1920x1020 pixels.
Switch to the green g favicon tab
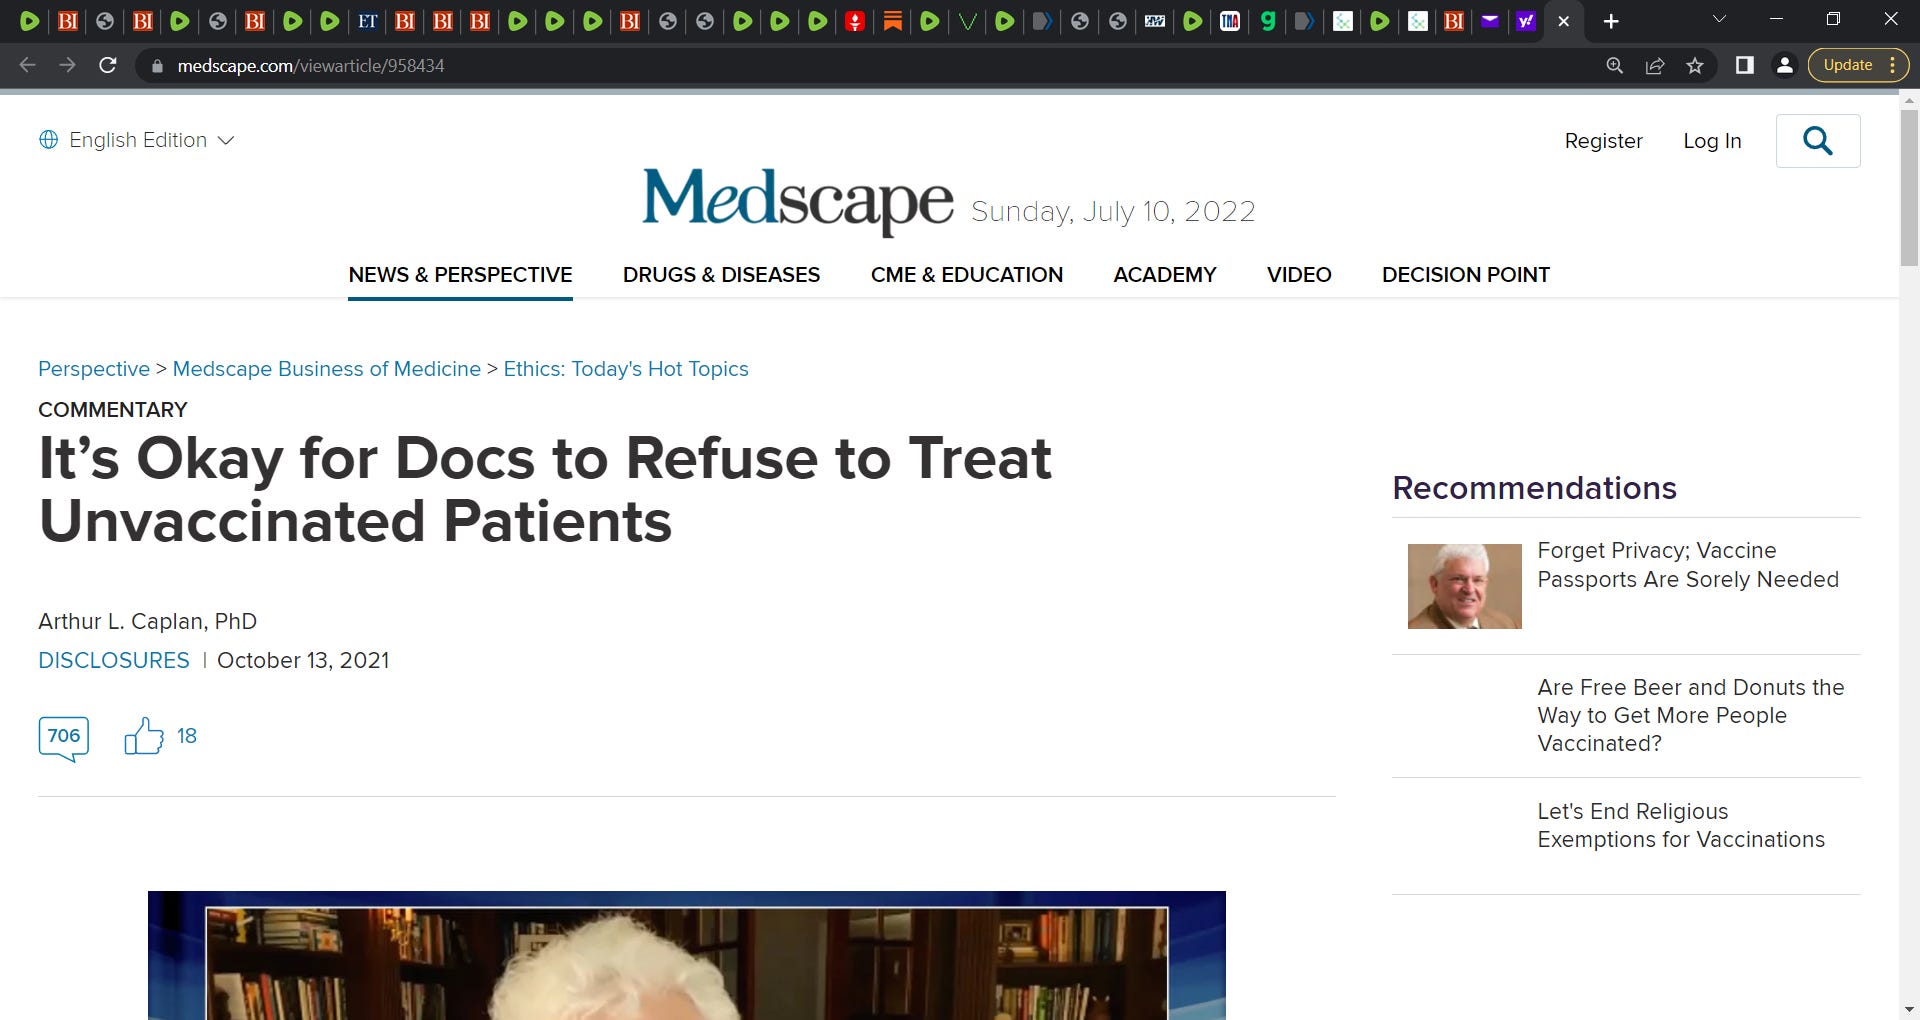pyautogui.click(x=1268, y=21)
